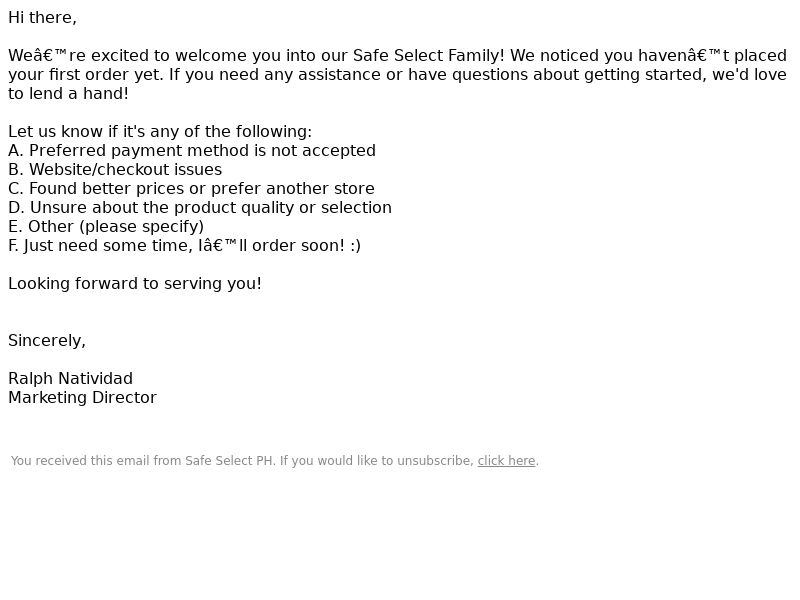Click the 'Looking forward to serving you!' line
The height and width of the screenshot is (600, 800).
135,284
